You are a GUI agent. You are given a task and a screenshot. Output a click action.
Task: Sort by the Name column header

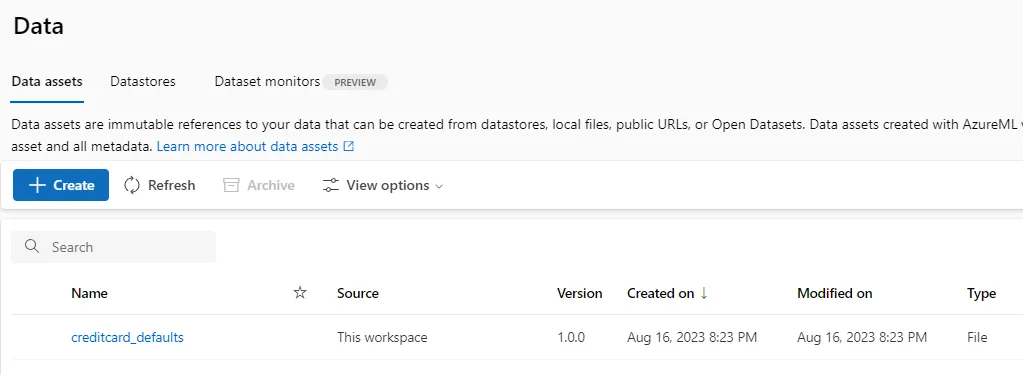89,293
